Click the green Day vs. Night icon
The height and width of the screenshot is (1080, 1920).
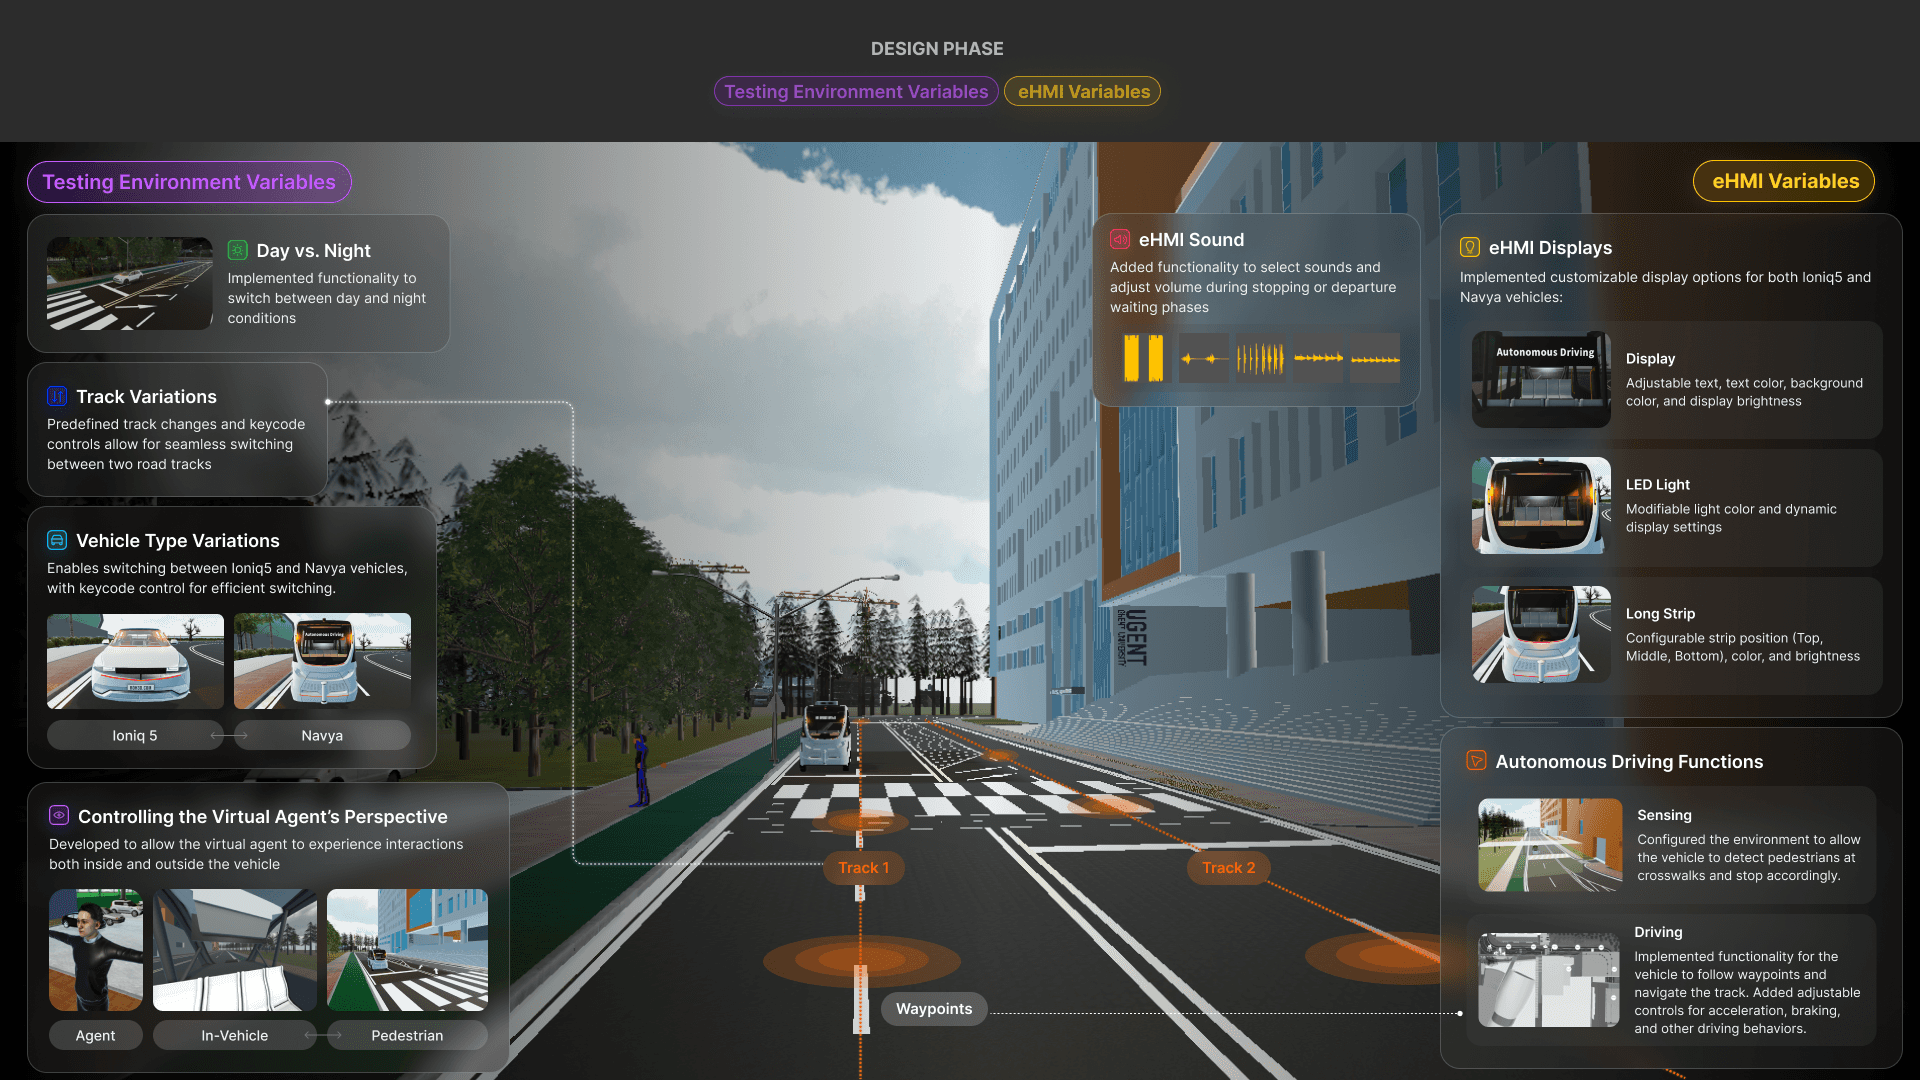[x=237, y=250]
